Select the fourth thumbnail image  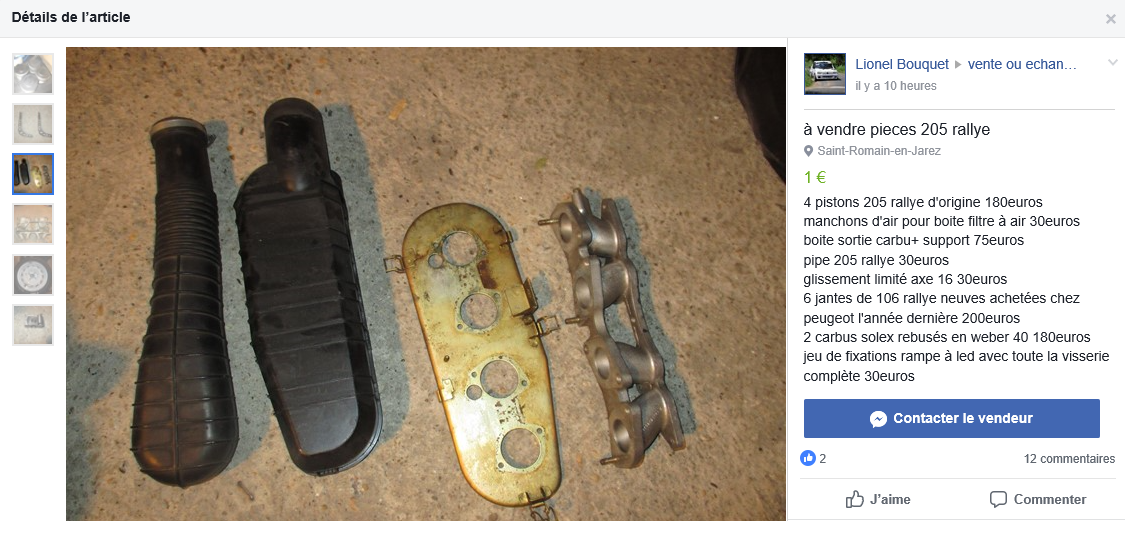pos(33,224)
